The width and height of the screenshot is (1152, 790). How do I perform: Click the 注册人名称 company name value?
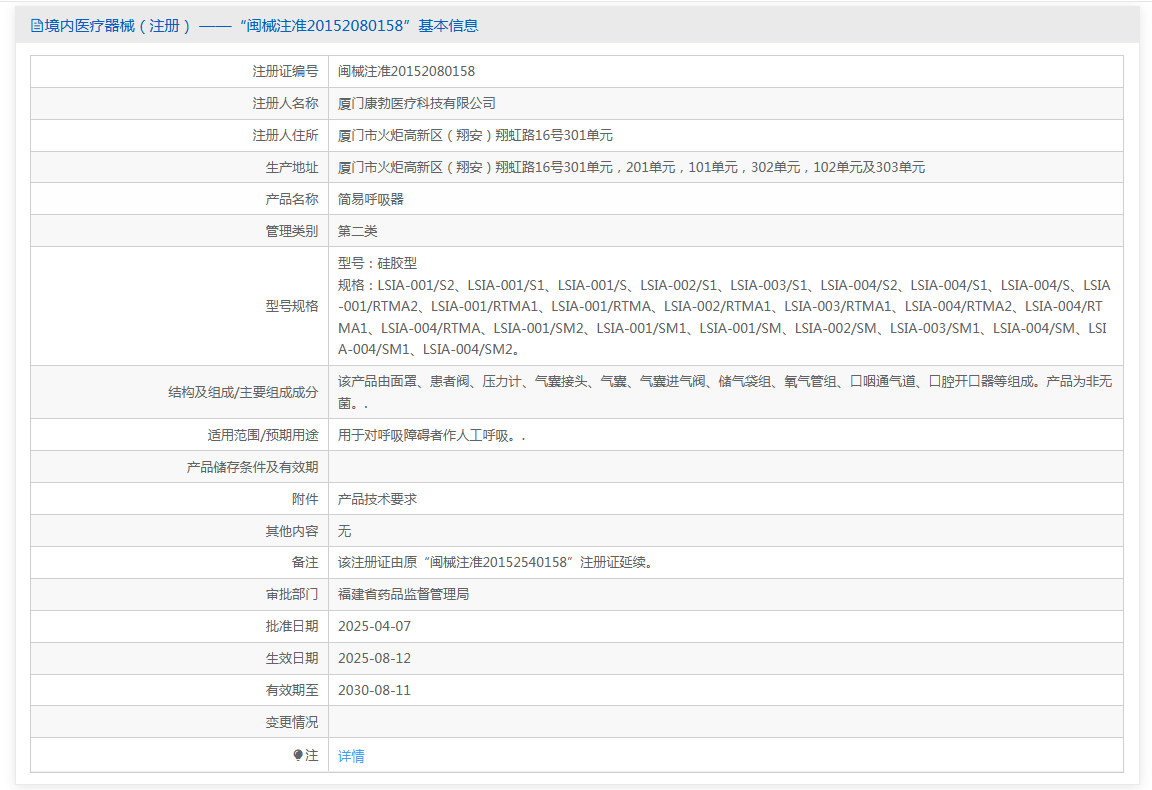(x=417, y=104)
